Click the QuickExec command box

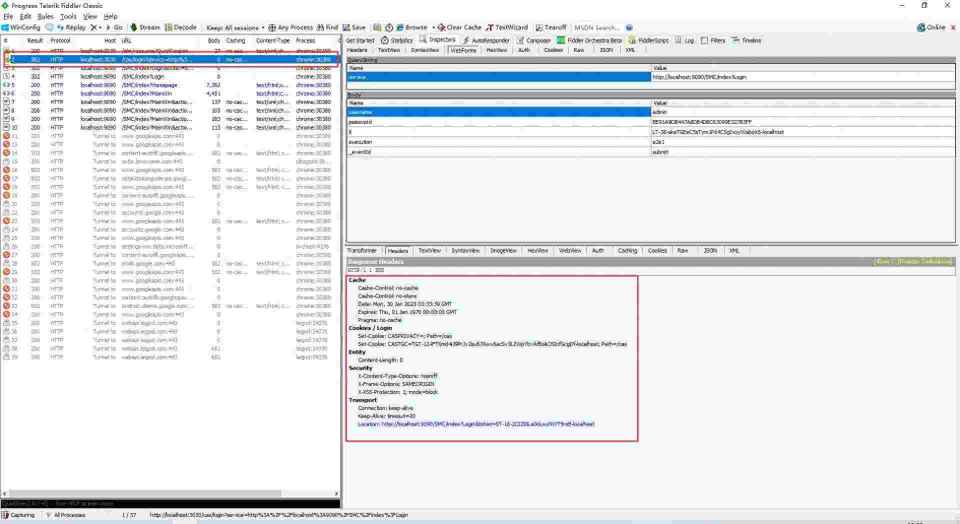coord(170,504)
